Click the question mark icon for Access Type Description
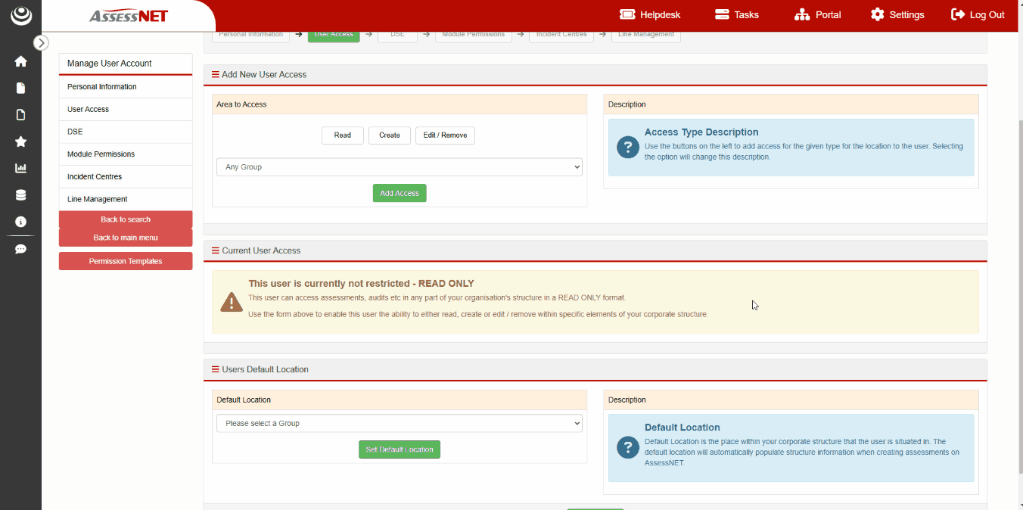This screenshot has height=510, width=1023. [627, 147]
